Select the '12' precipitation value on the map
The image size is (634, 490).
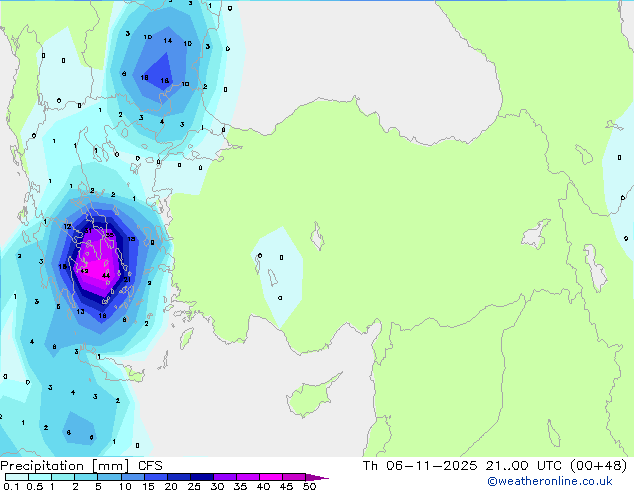(x=67, y=226)
